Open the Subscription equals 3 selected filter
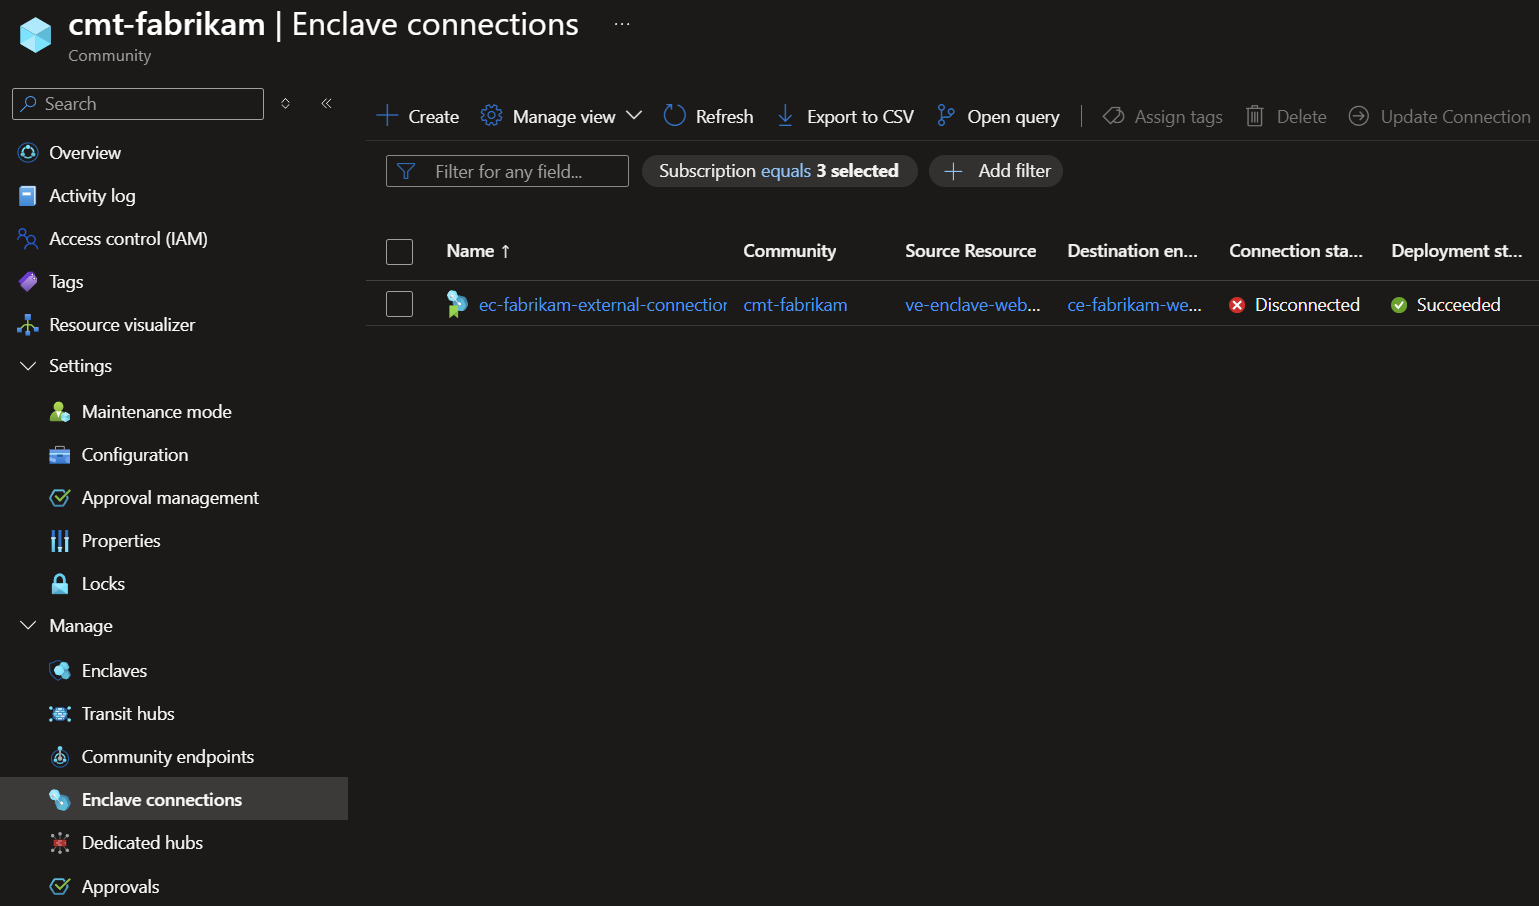This screenshot has height=906, width=1539. click(x=779, y=171)
